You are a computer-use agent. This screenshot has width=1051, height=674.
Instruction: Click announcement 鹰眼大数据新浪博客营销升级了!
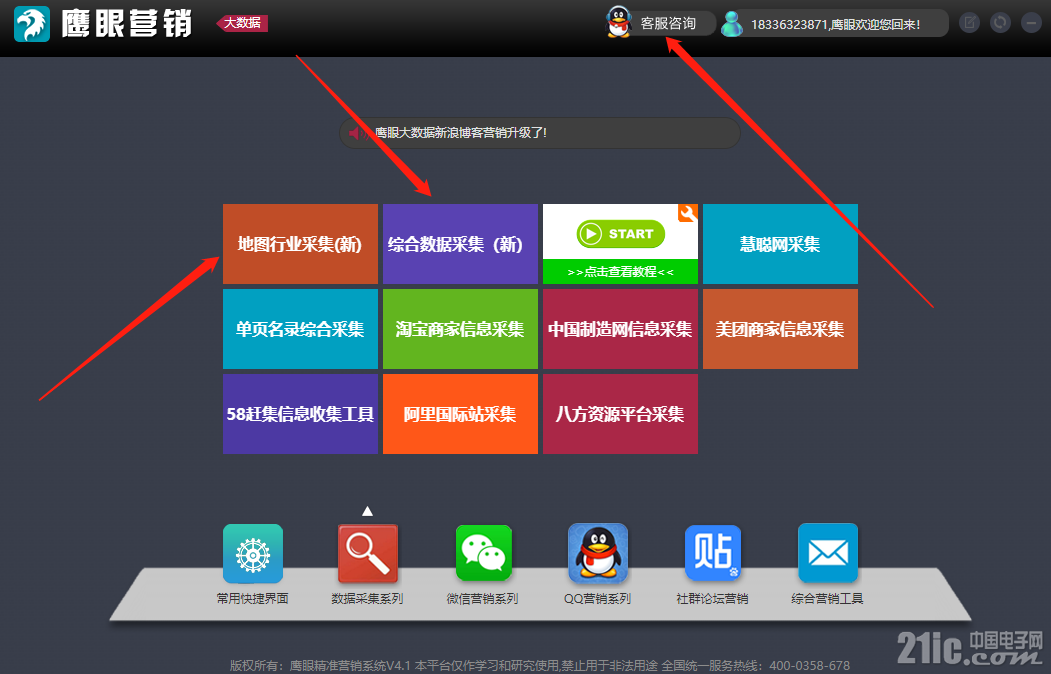[460, 133]
